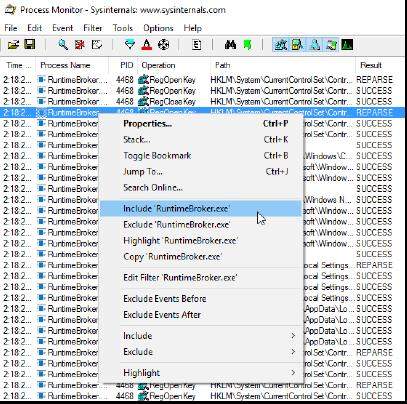Open the Help menu

[193, 28]
